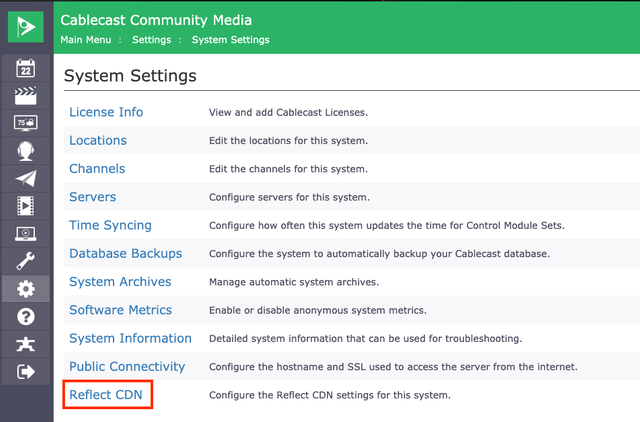Open License Info settings

click(106, 112)
